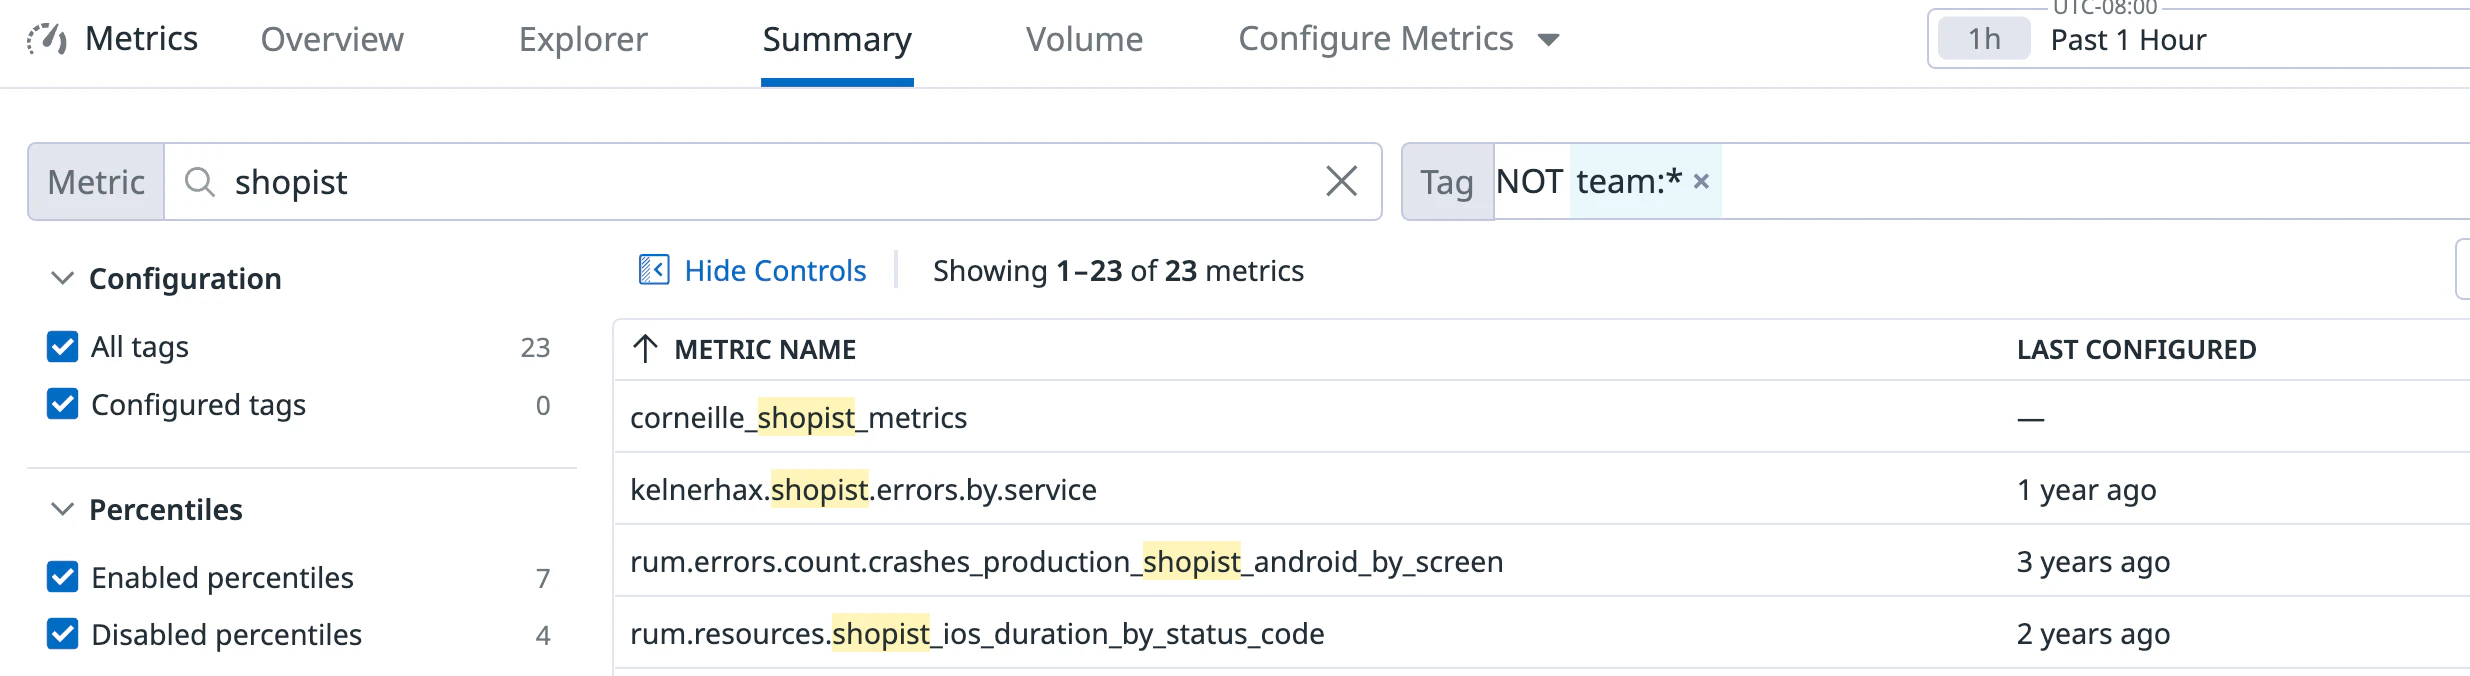The image size is (2470, 676).
Task: Click the 'Showing 1–23 of 23 metrics' text
Action: 1118,270
